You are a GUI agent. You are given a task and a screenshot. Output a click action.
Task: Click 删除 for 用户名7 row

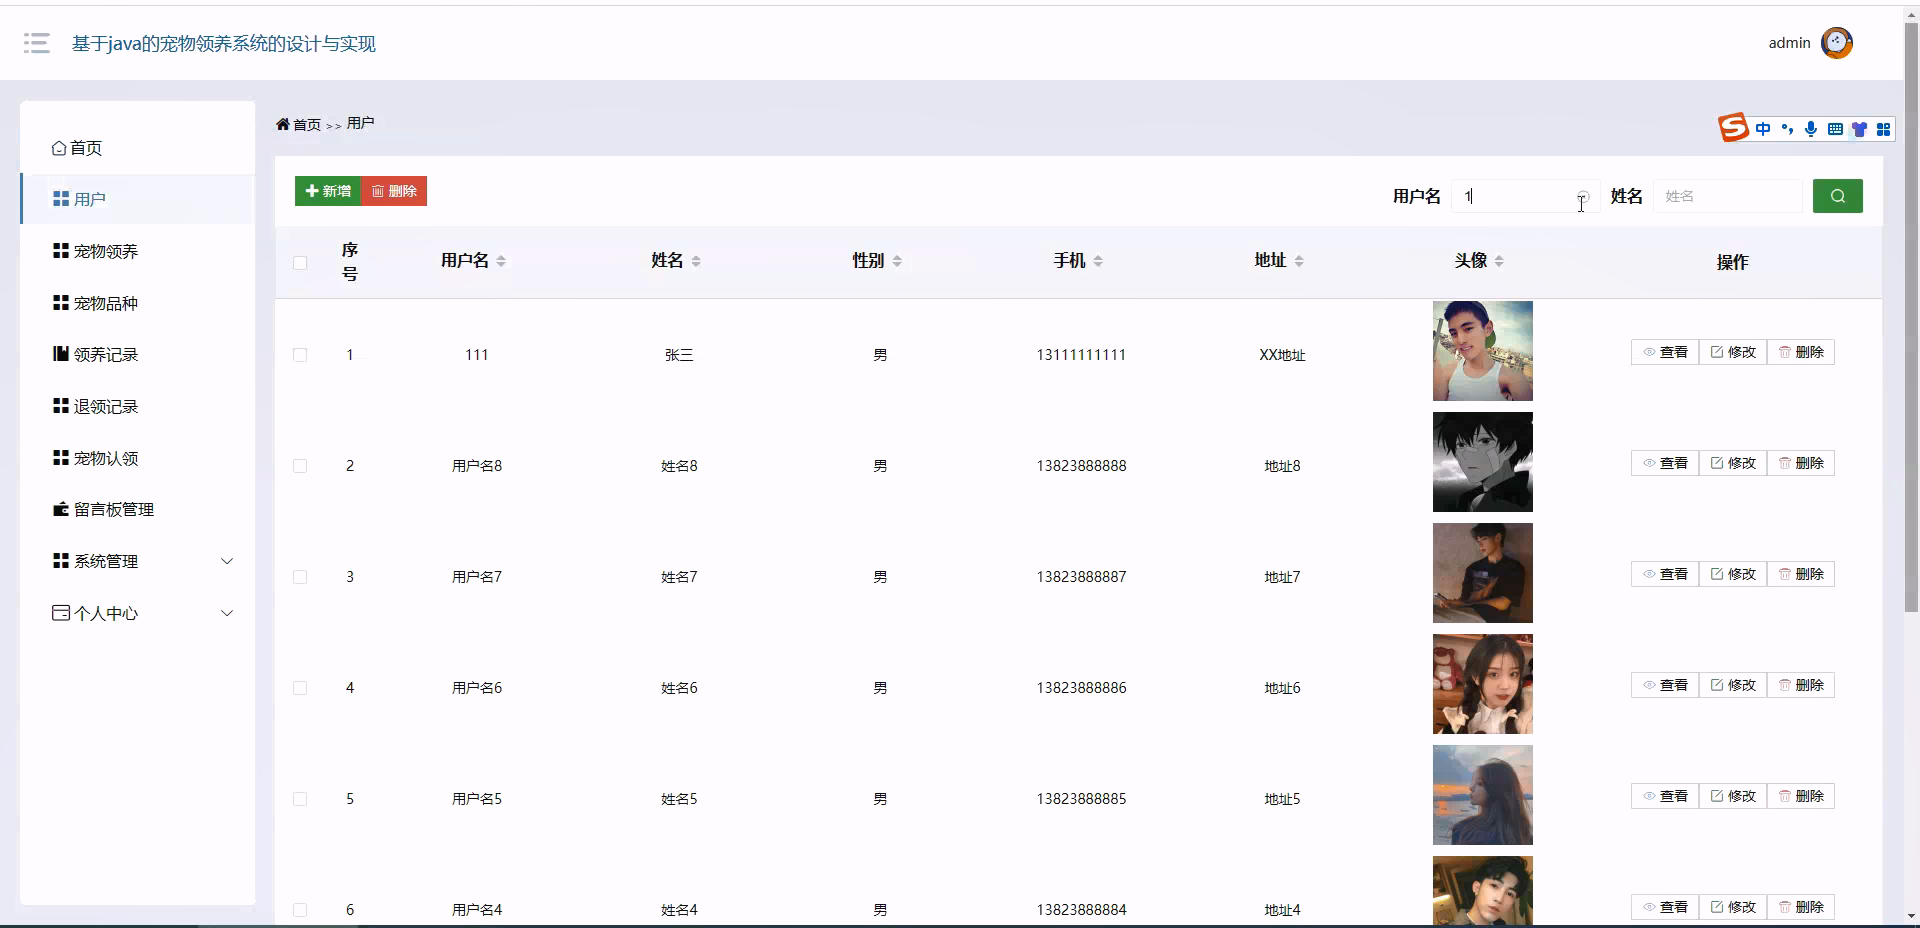coord(1801,574)
